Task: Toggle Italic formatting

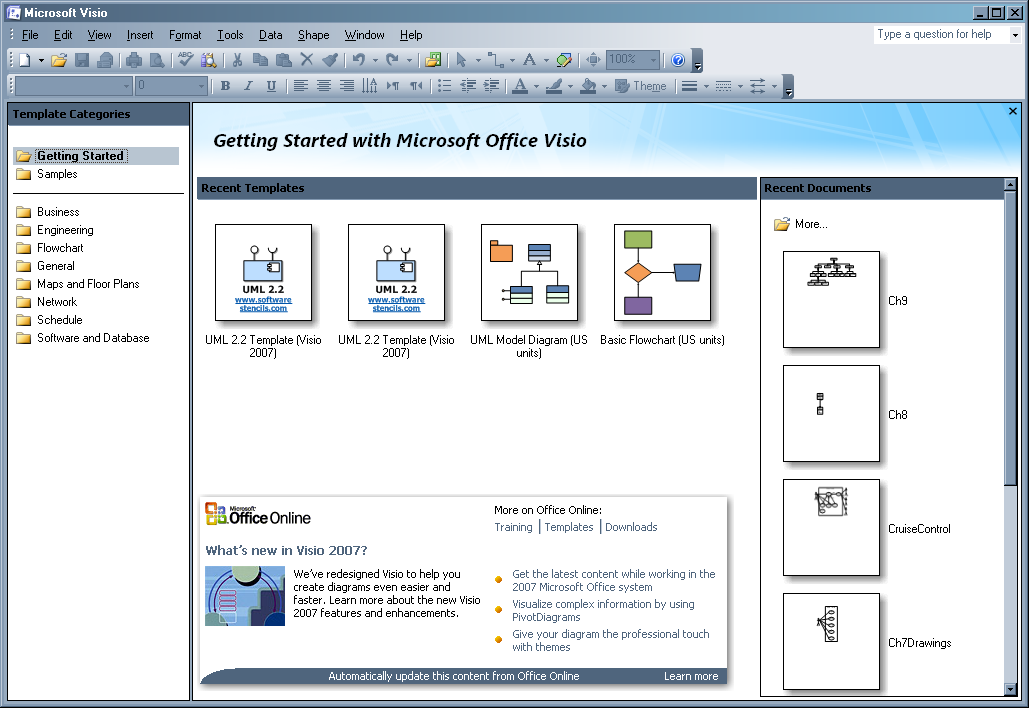Action: coord(248,86)
